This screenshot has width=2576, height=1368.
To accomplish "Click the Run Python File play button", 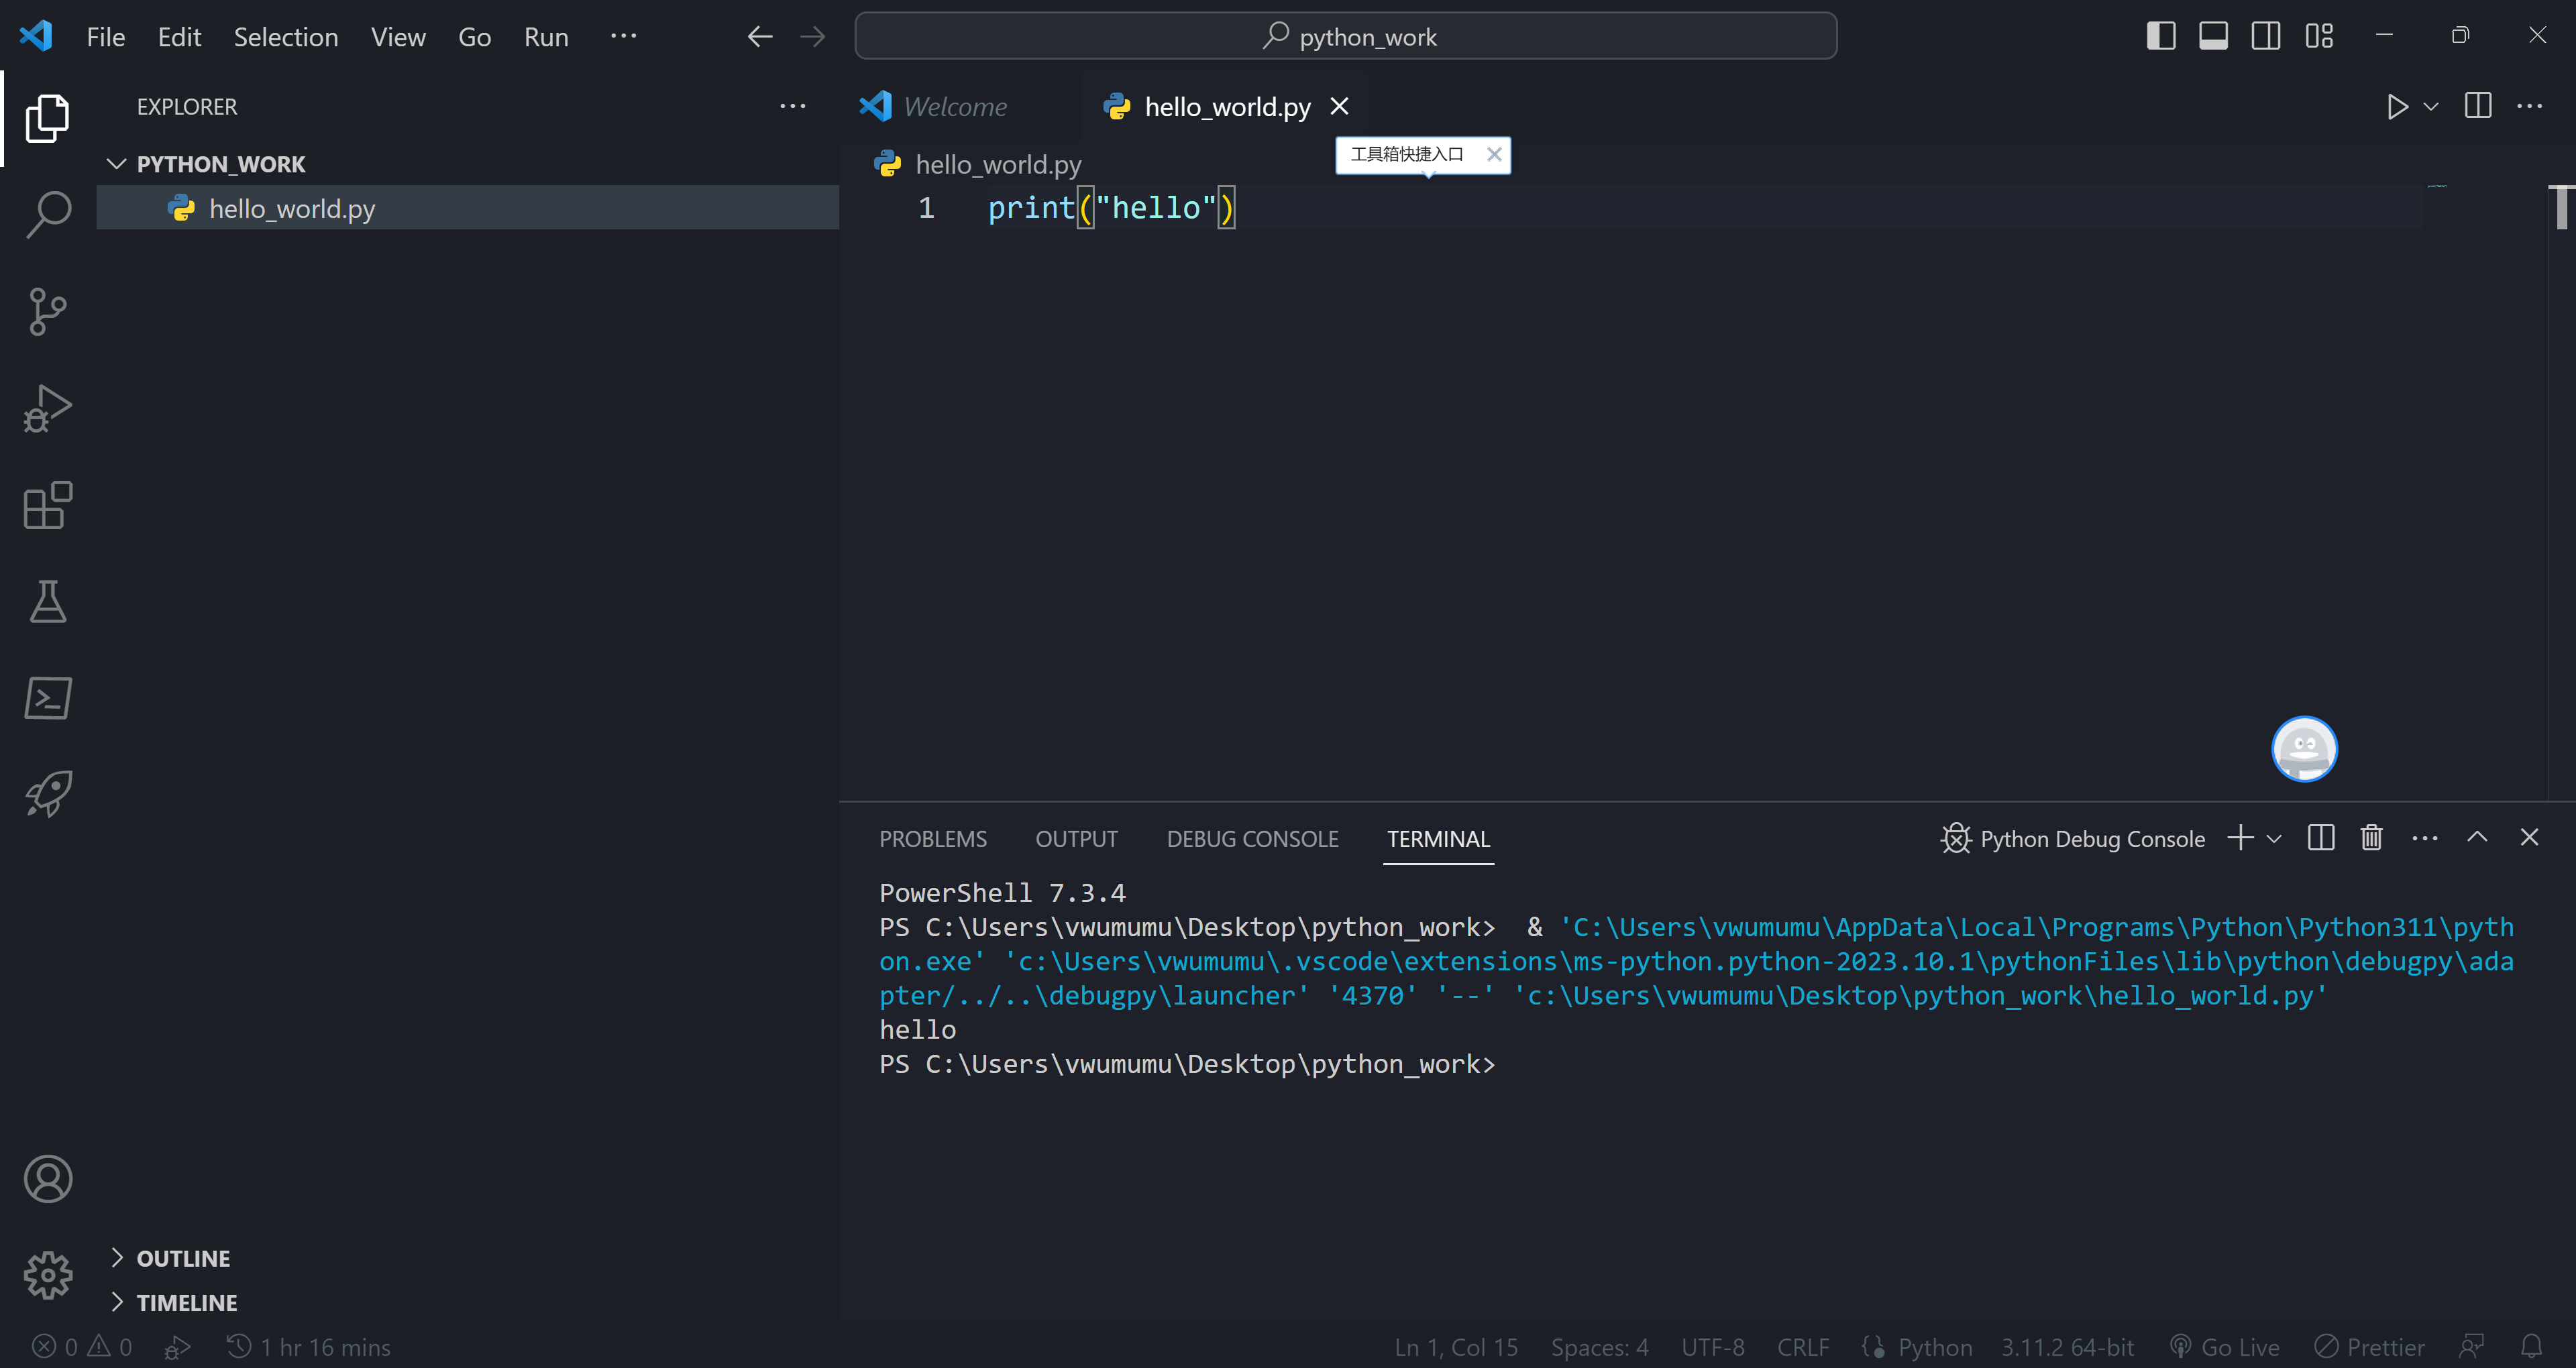I will [2396, 107].
